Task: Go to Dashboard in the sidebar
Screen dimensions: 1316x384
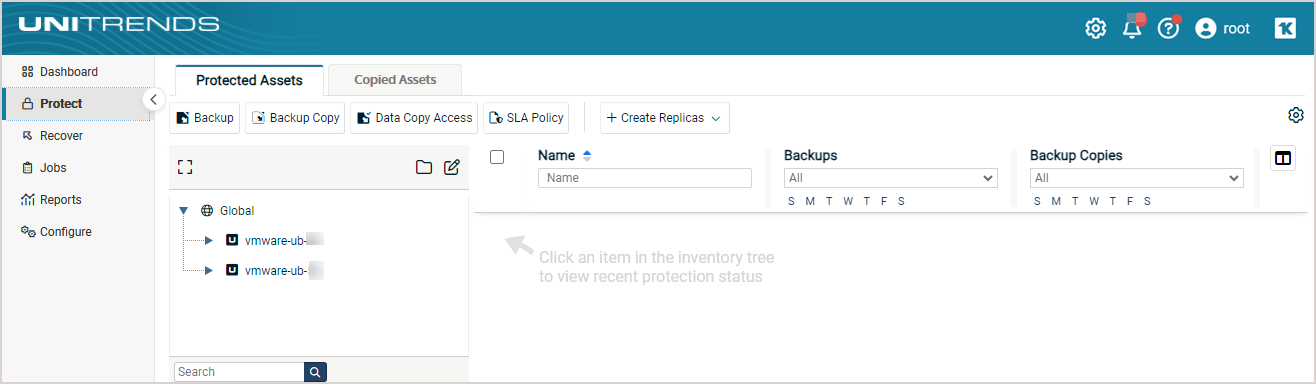Action: click(69, 72)
